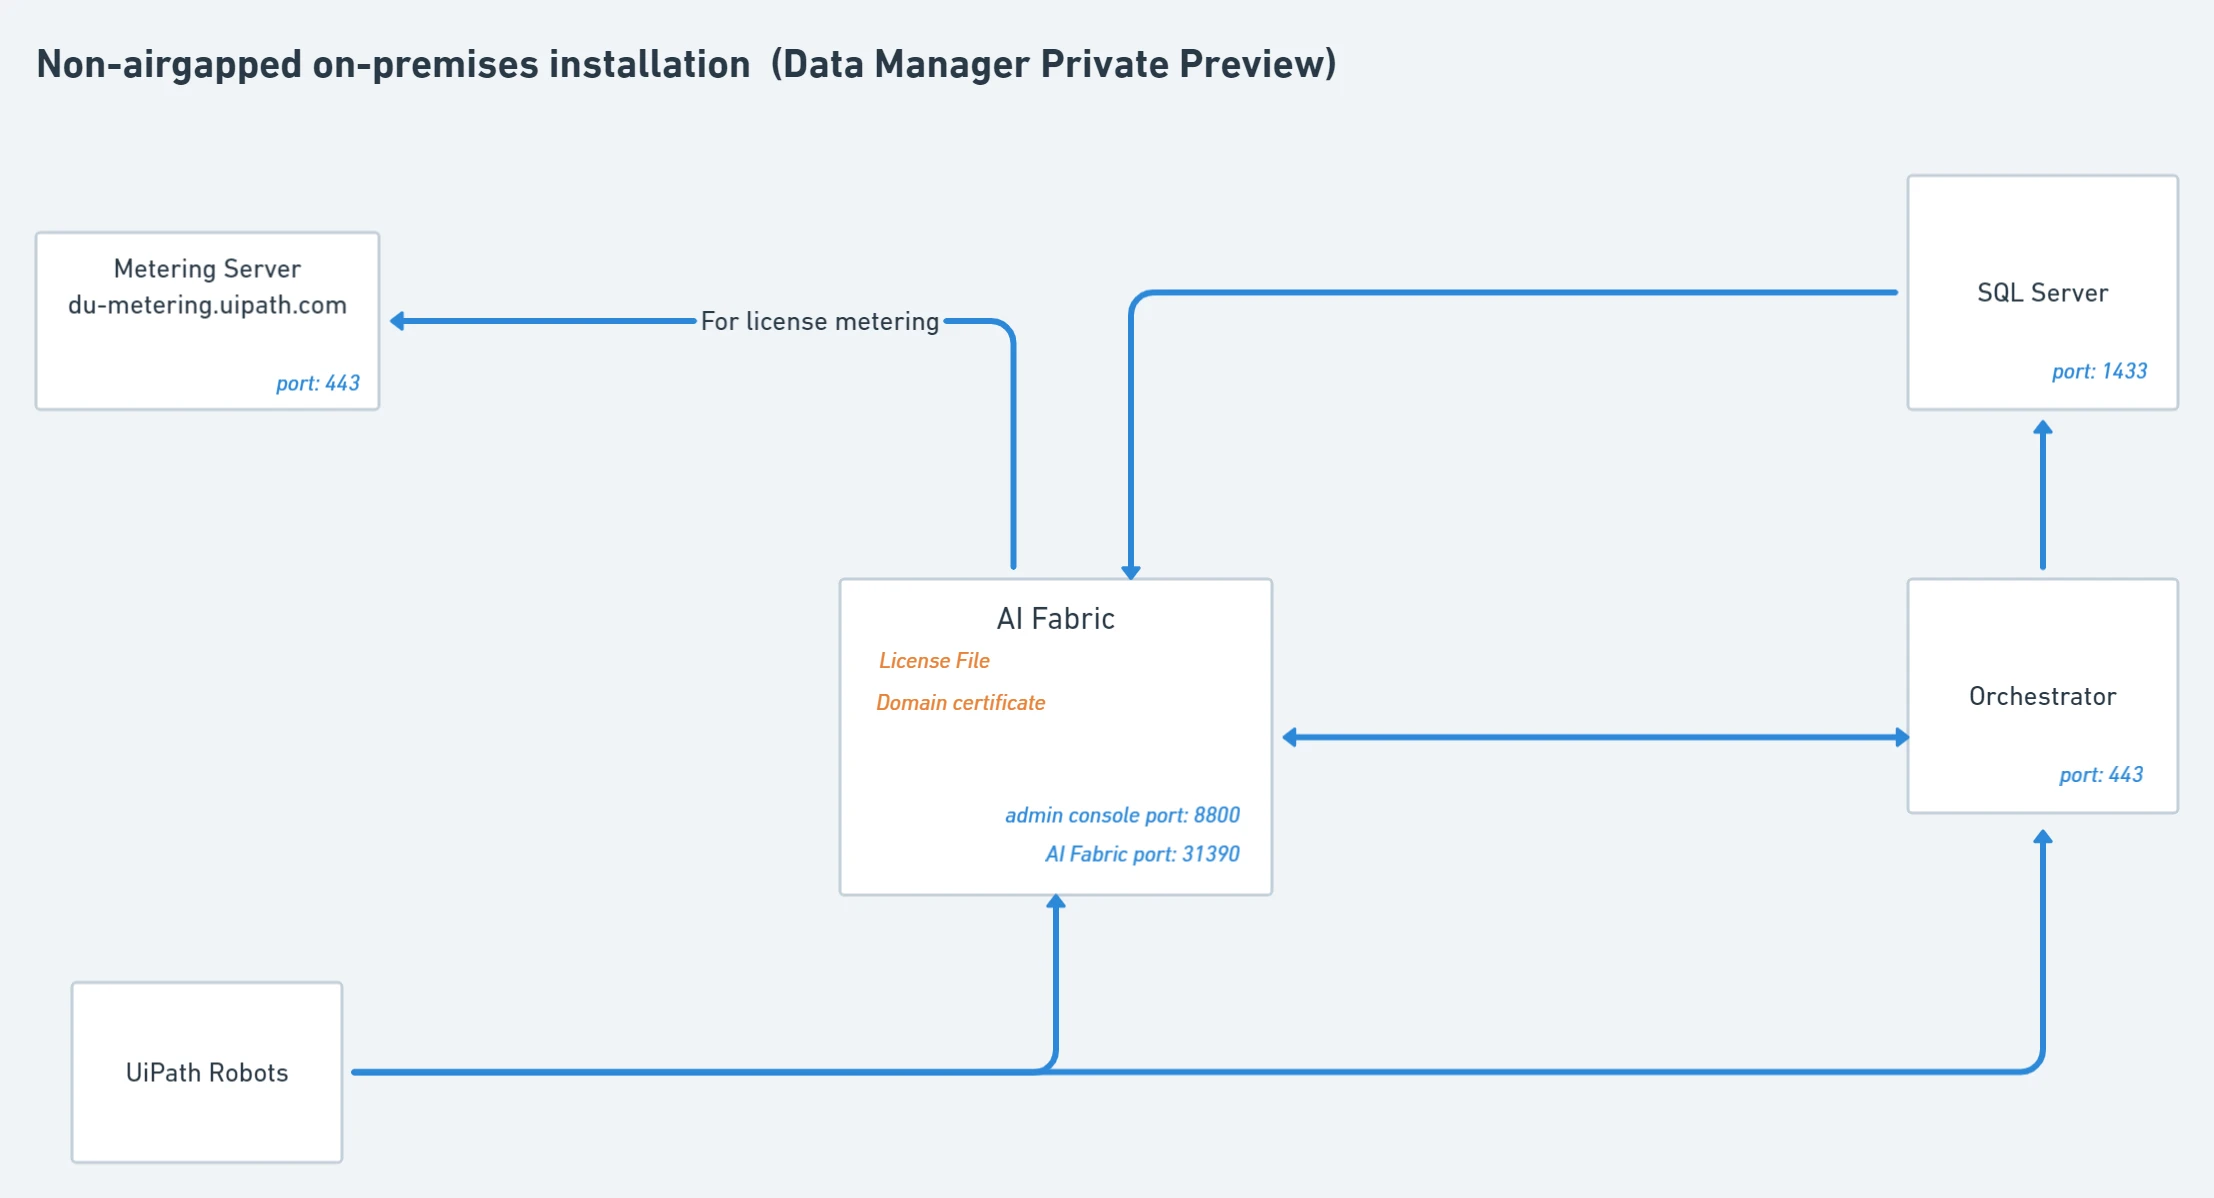Click the orange 'License File' text
Screen dimensions: 2214x1198
(934, 661)
